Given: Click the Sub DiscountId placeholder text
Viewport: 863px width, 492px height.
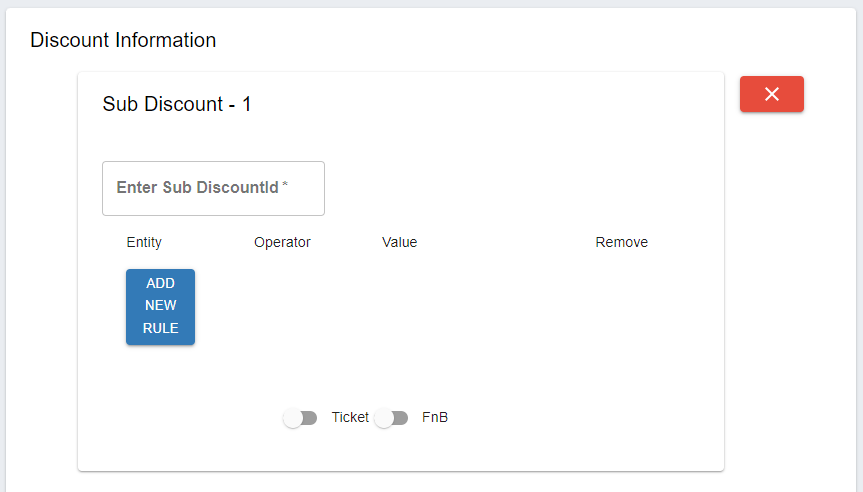Looking at the screenshot, I should tap(197, 188).
